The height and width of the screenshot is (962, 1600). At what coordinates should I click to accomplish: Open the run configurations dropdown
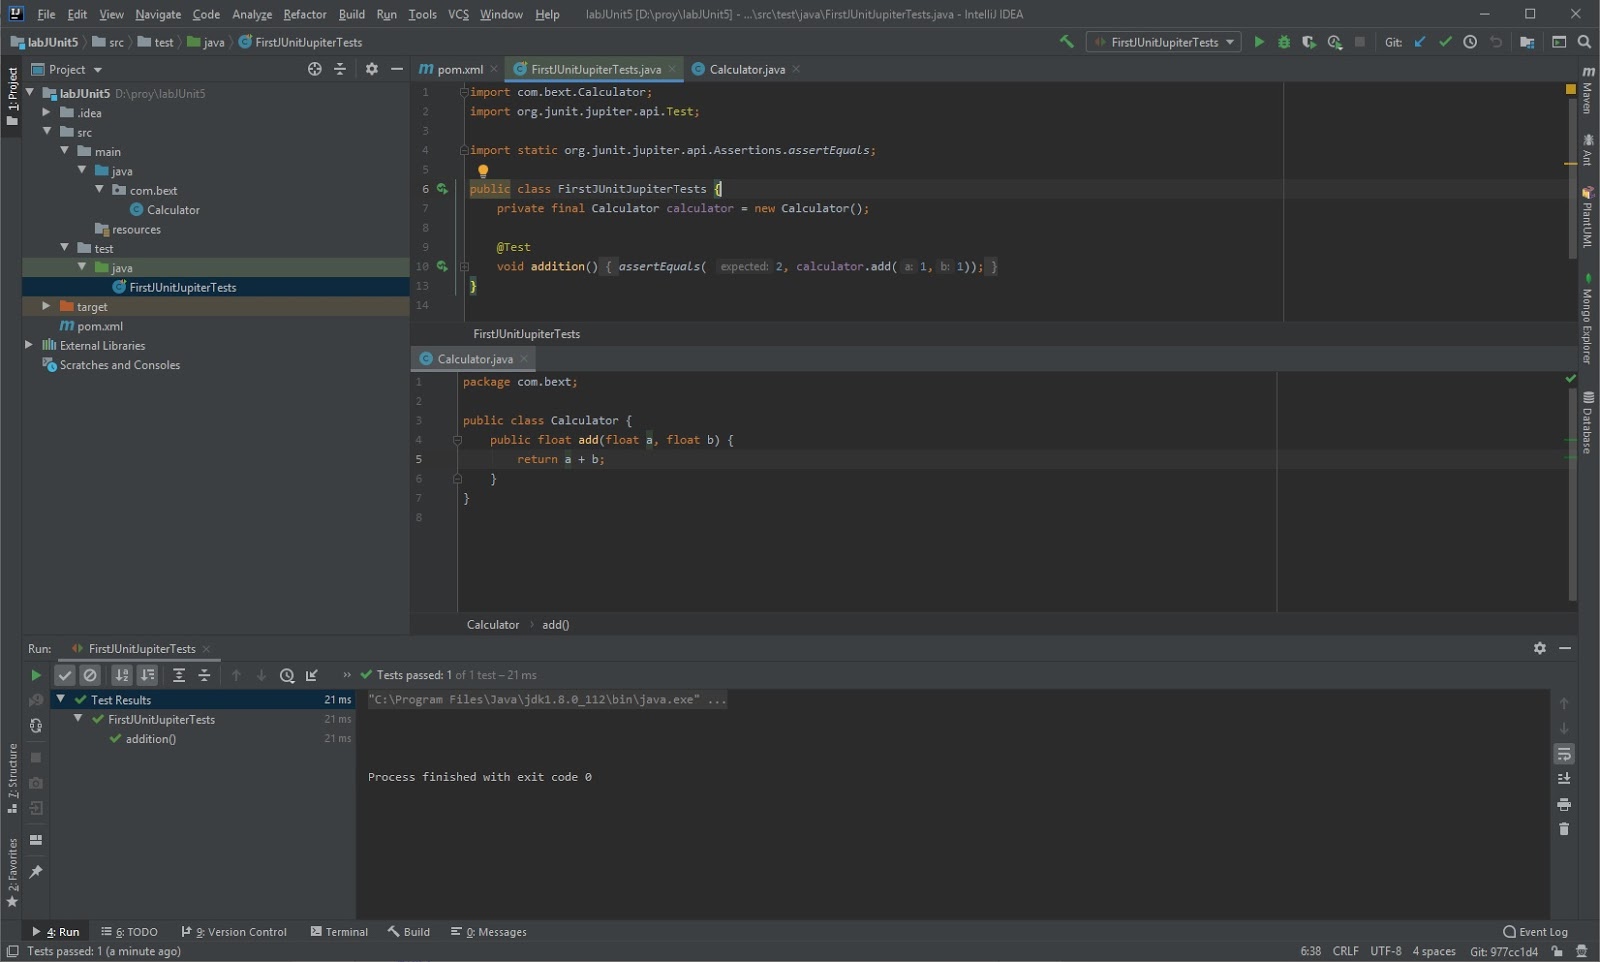pos(1232,42)
